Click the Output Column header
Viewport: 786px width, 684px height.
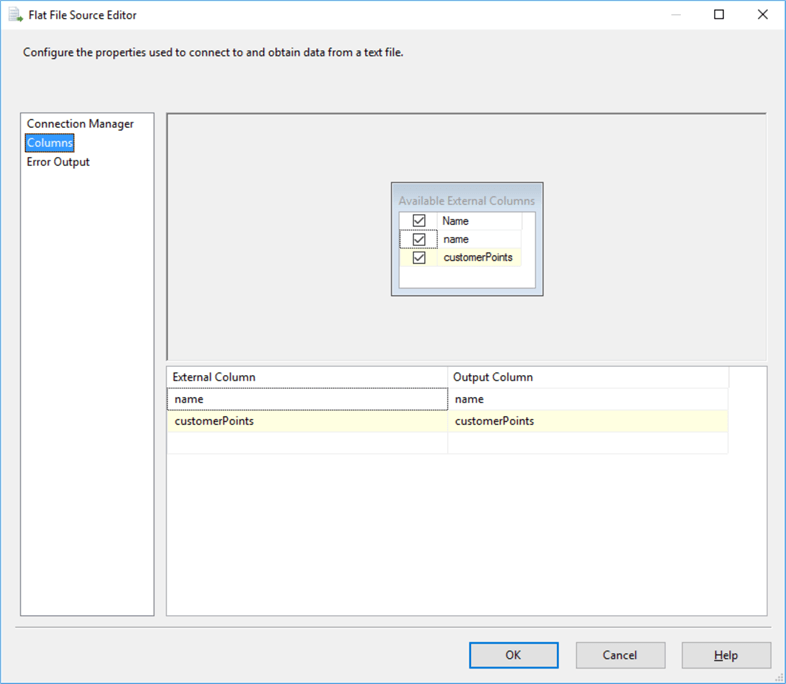click(588, 377)
